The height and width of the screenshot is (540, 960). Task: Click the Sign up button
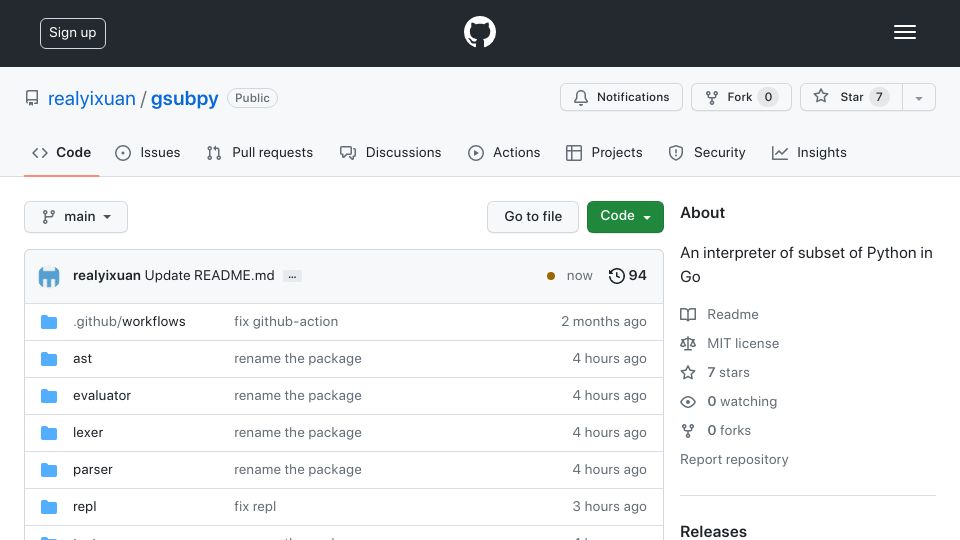[x=73, y=33]
